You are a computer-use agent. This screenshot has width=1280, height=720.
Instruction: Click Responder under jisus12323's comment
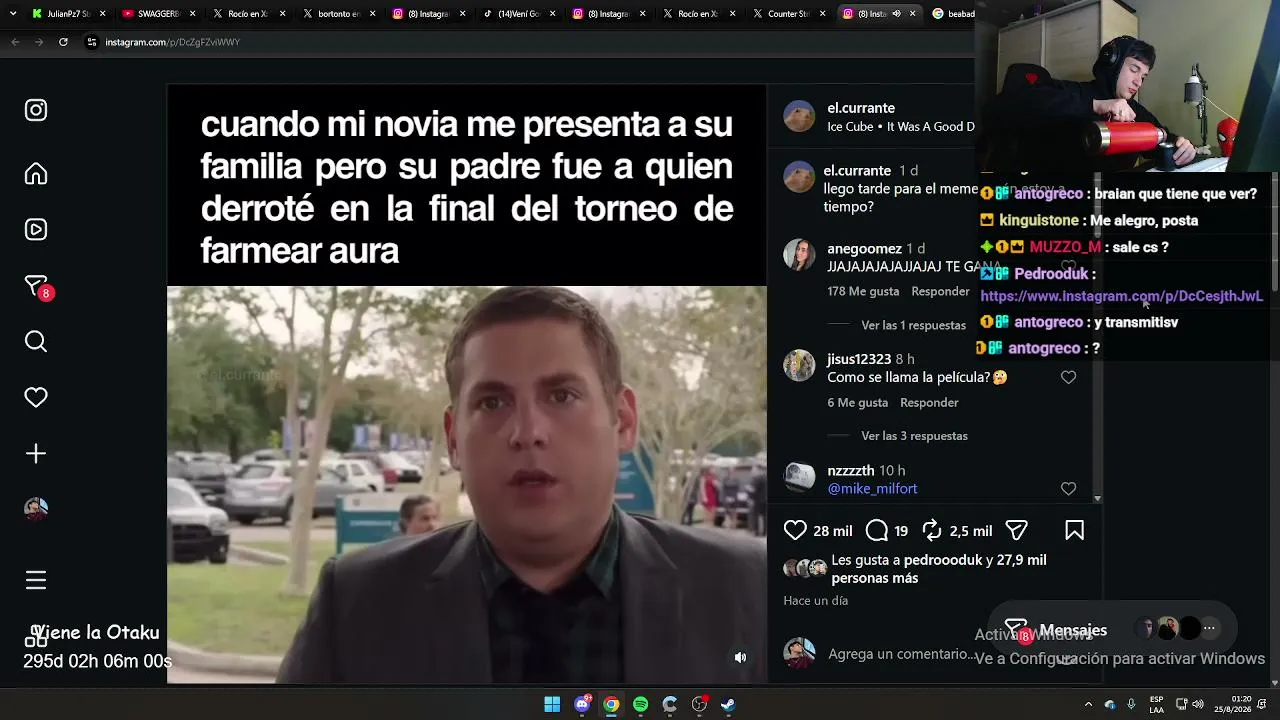coord(929,402)
